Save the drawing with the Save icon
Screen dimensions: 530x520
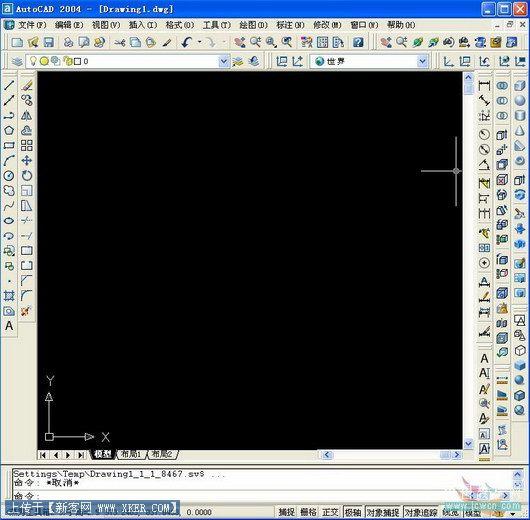[49, 42]
